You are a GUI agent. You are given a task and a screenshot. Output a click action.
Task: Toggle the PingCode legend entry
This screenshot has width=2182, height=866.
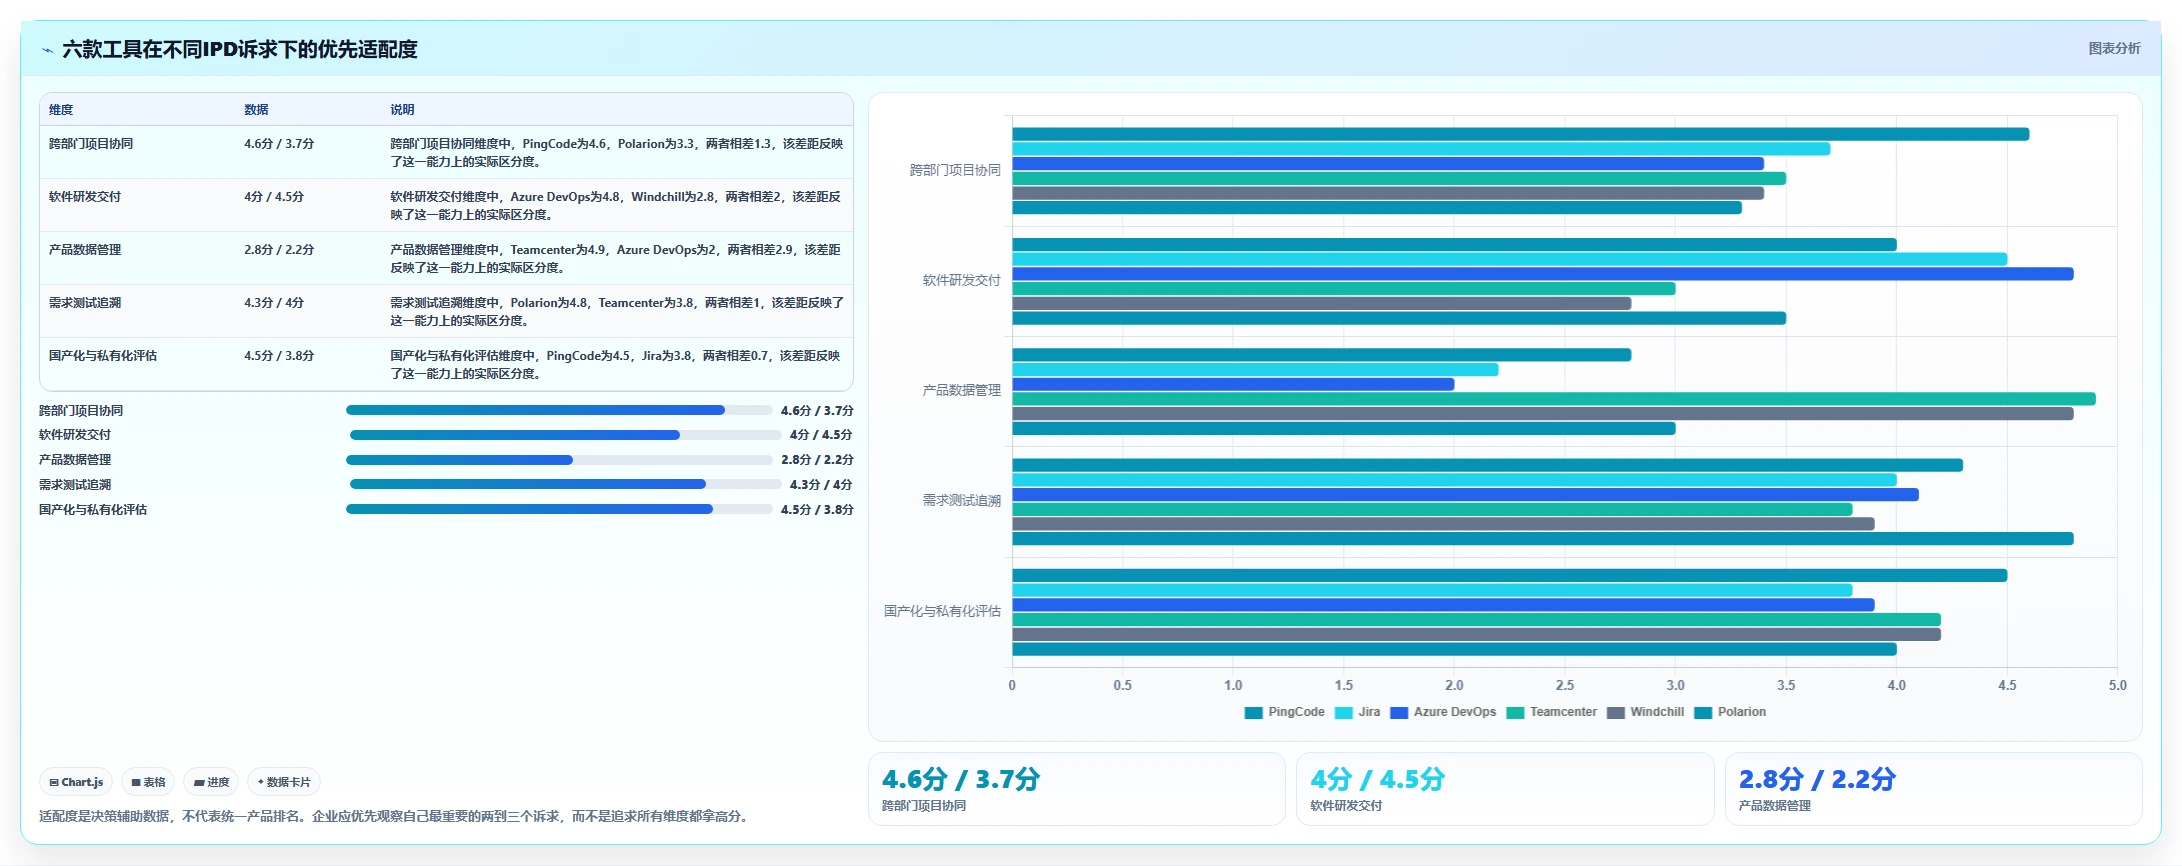point(1284,712)
